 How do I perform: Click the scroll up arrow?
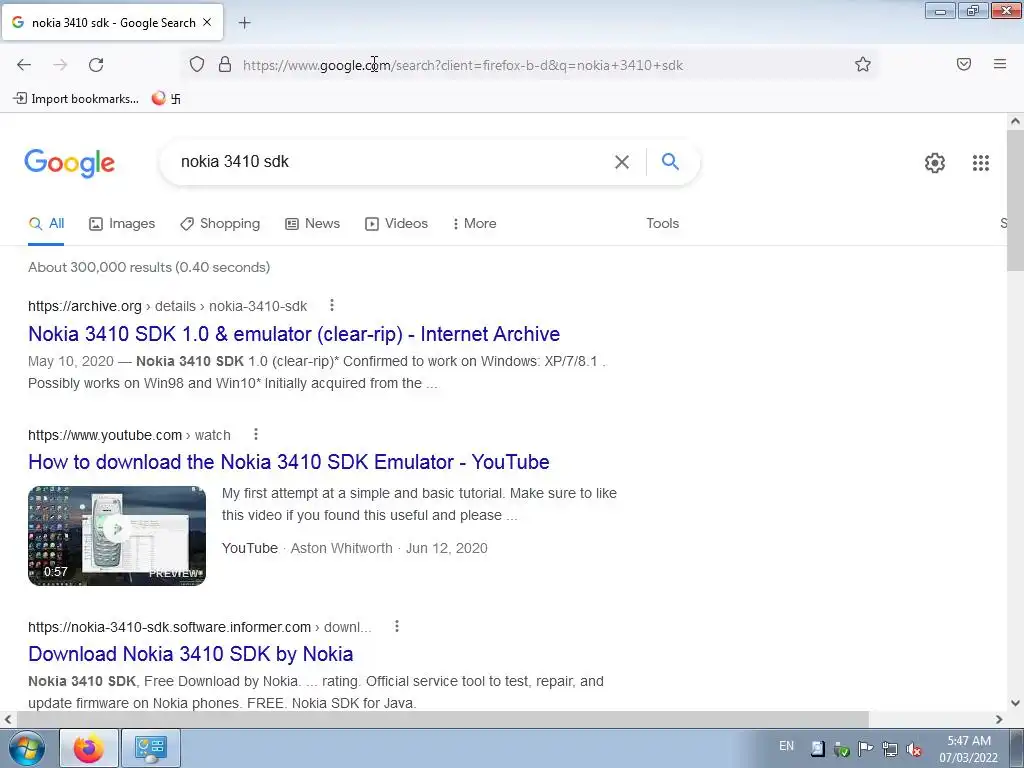(x=1015, y=121)
